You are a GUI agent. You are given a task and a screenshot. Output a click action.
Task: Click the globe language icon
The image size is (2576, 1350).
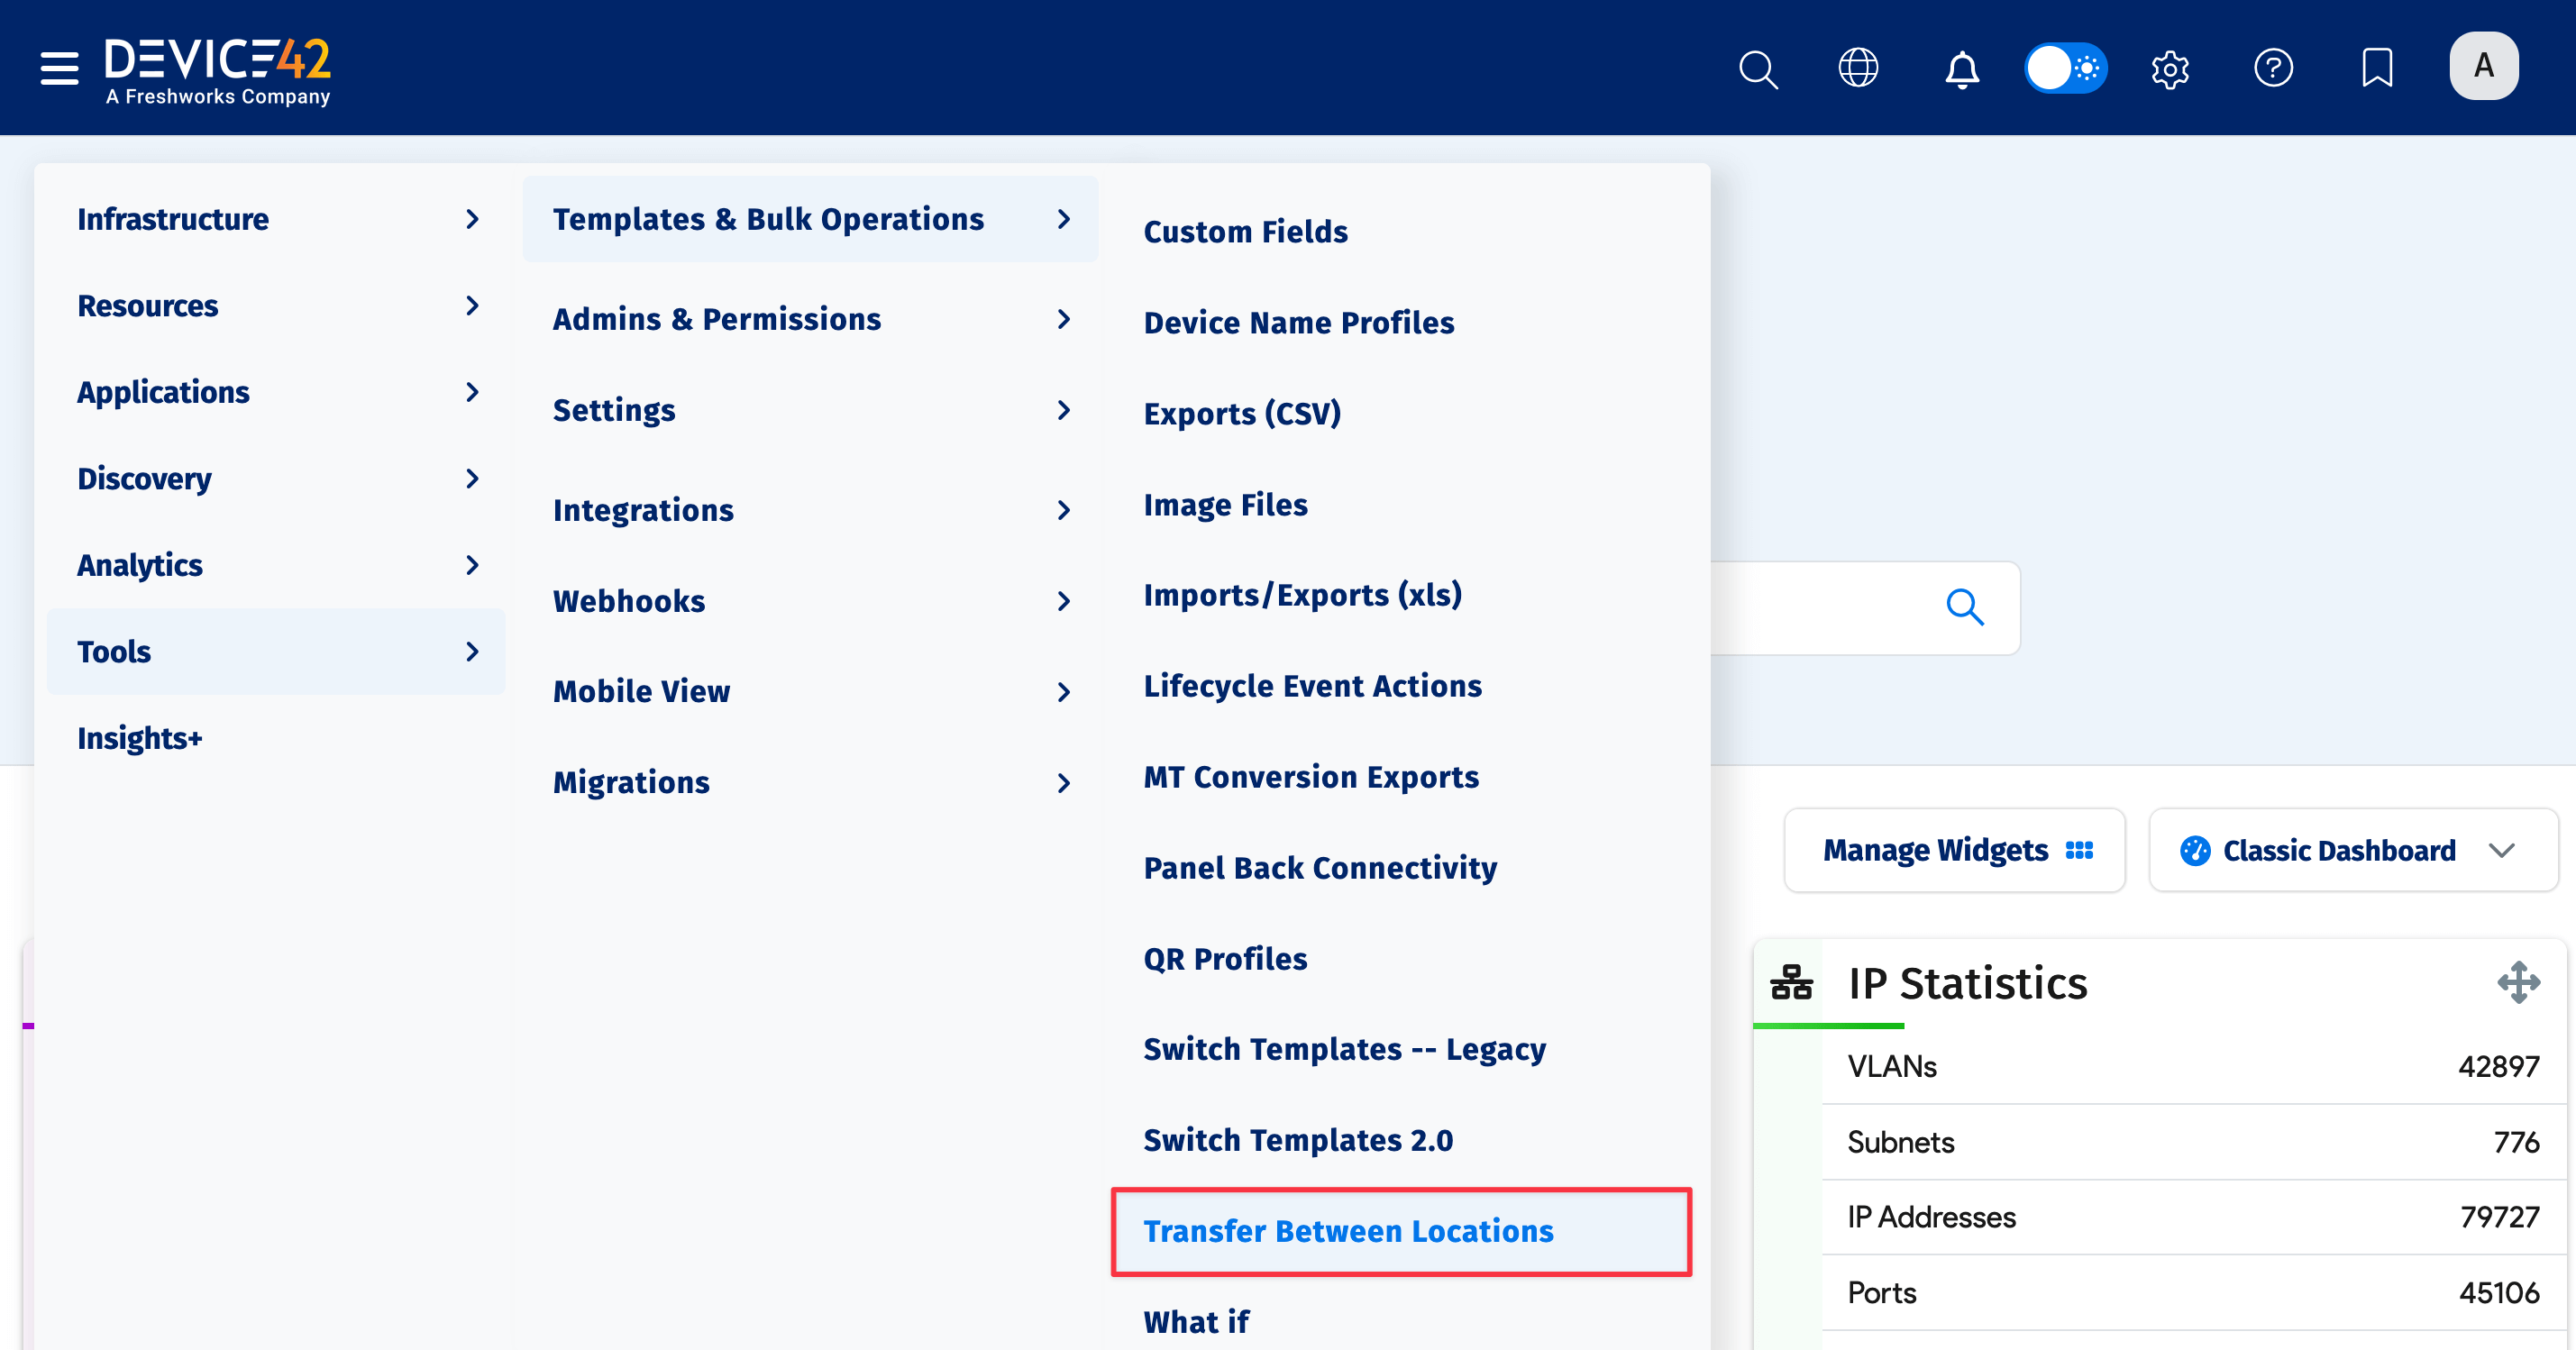point(1859,67)
